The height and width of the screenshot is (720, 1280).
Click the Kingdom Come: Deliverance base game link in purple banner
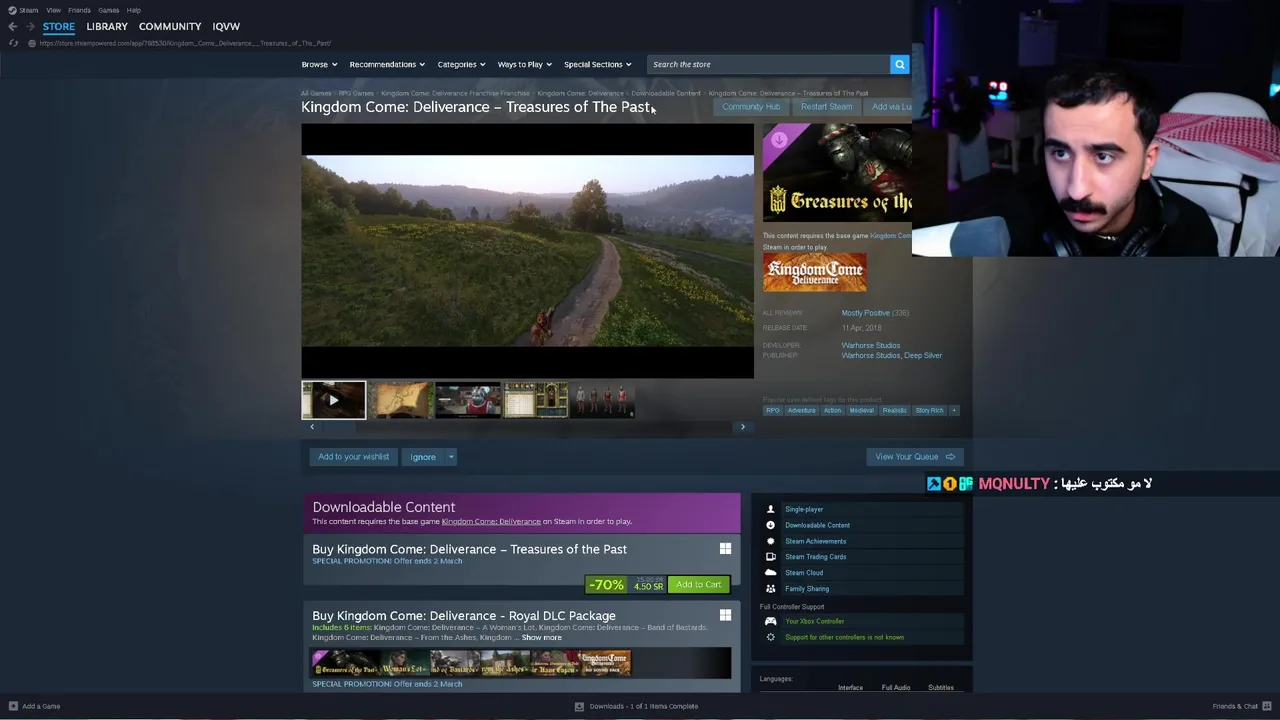pyautogui.click(x=491, y=521)
